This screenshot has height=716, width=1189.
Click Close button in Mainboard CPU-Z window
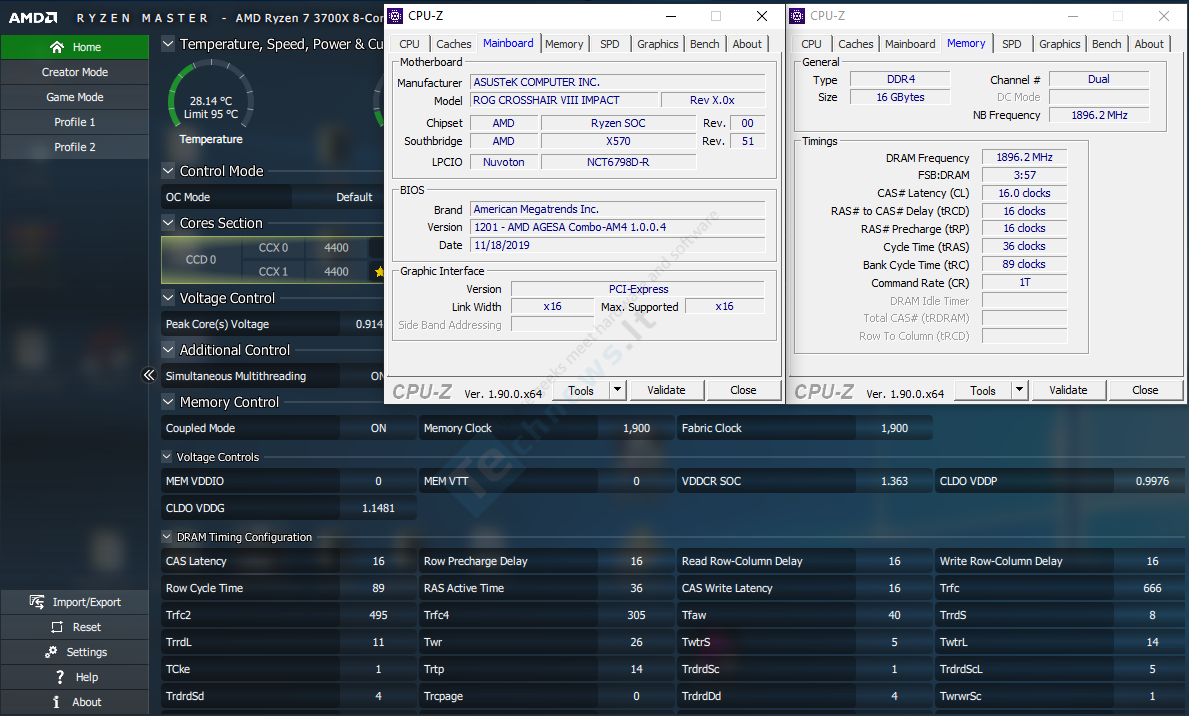point(743,390)
